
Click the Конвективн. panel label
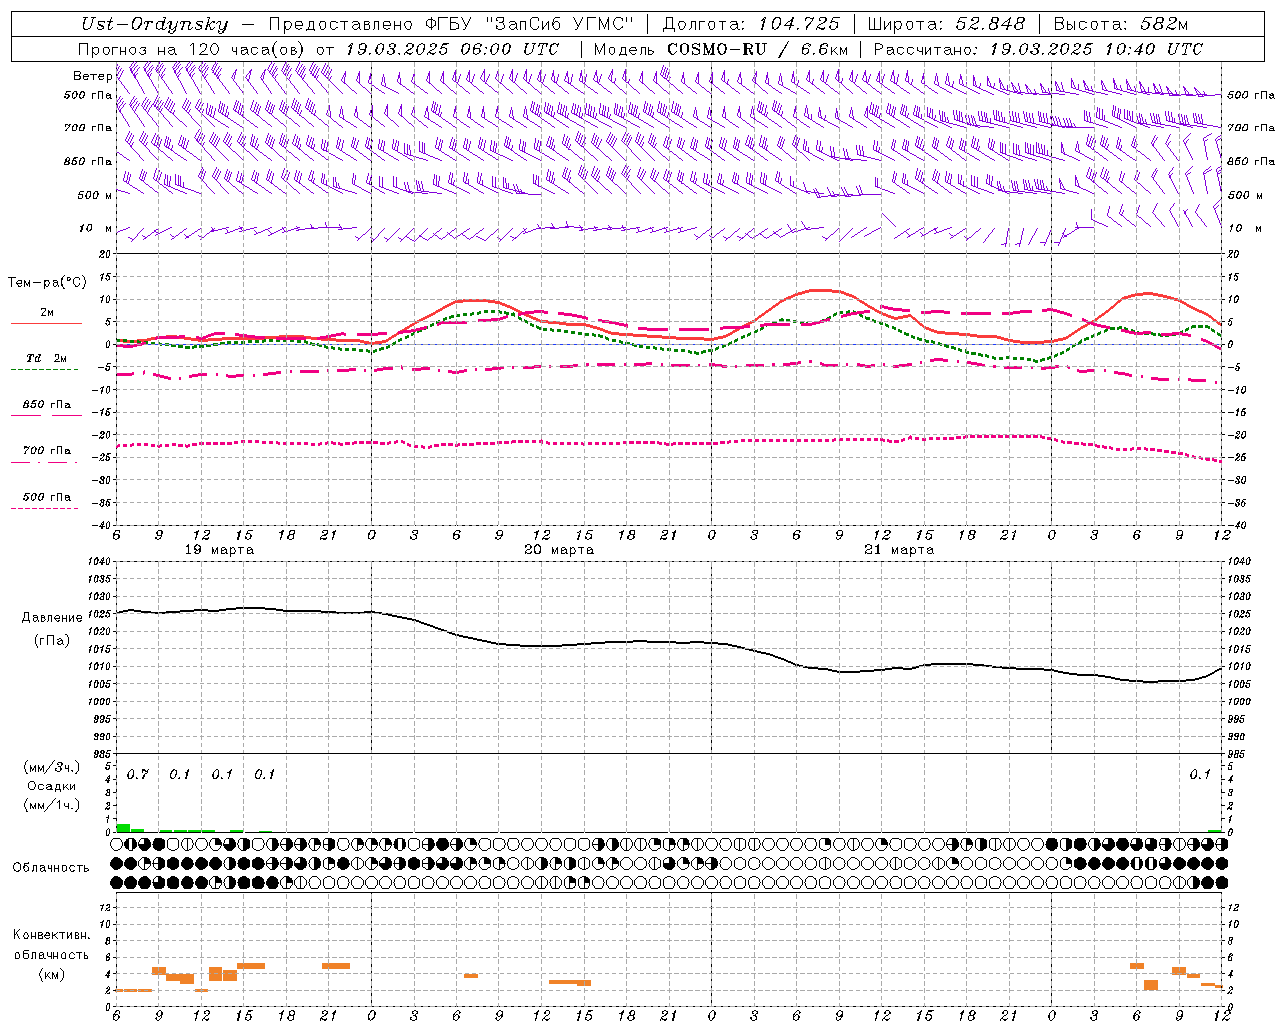pyautogui.click(x=51, y=935)
